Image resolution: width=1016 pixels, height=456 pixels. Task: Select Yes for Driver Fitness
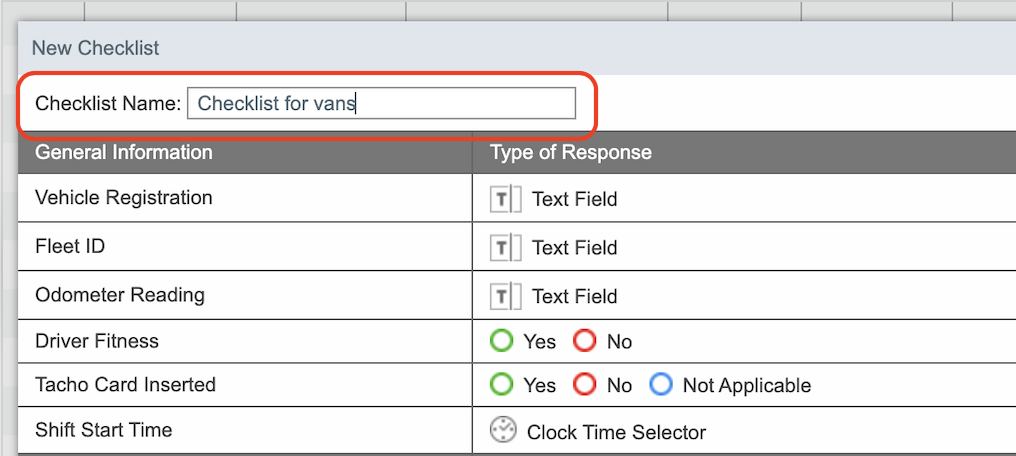[x=501, y=341]
